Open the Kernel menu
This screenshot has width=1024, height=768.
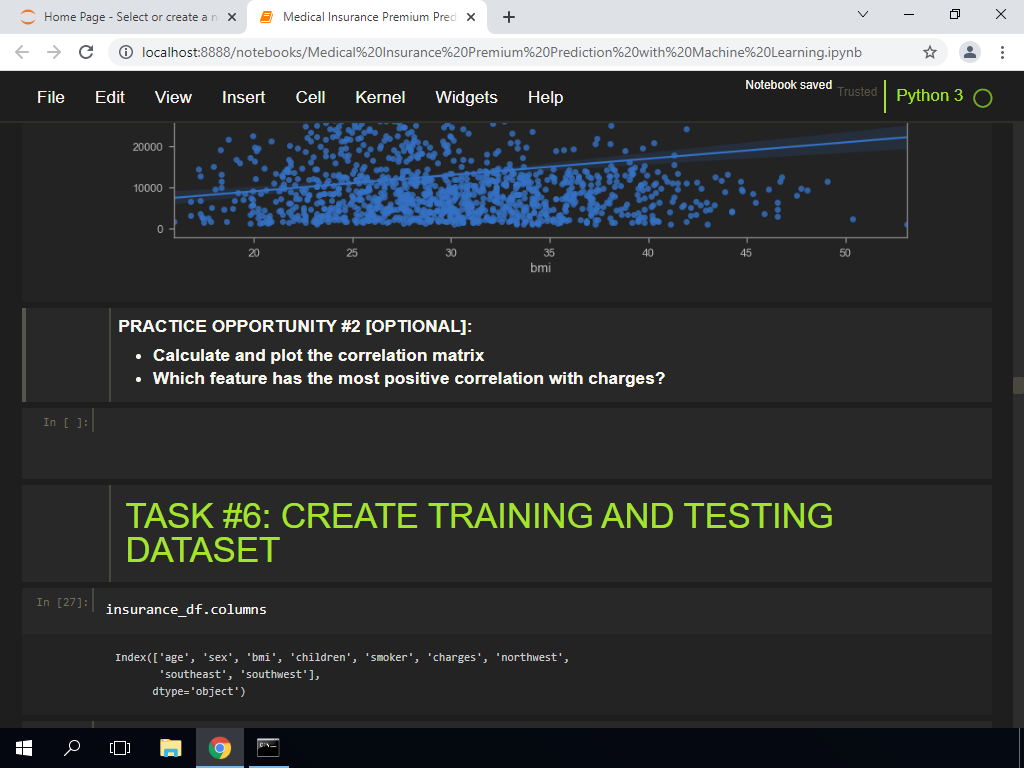pos(380,97)
